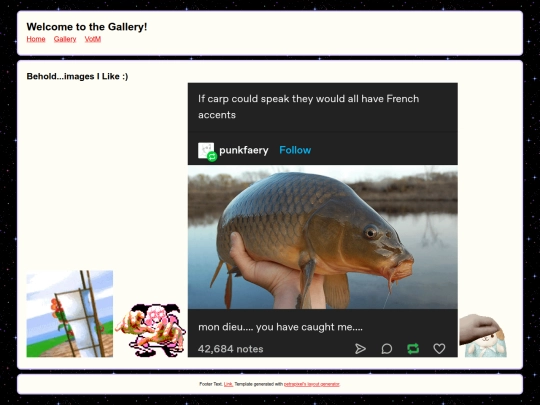
Task: Open the hand petting plush image
Action: pyautogui.click(x=483, y=335)
